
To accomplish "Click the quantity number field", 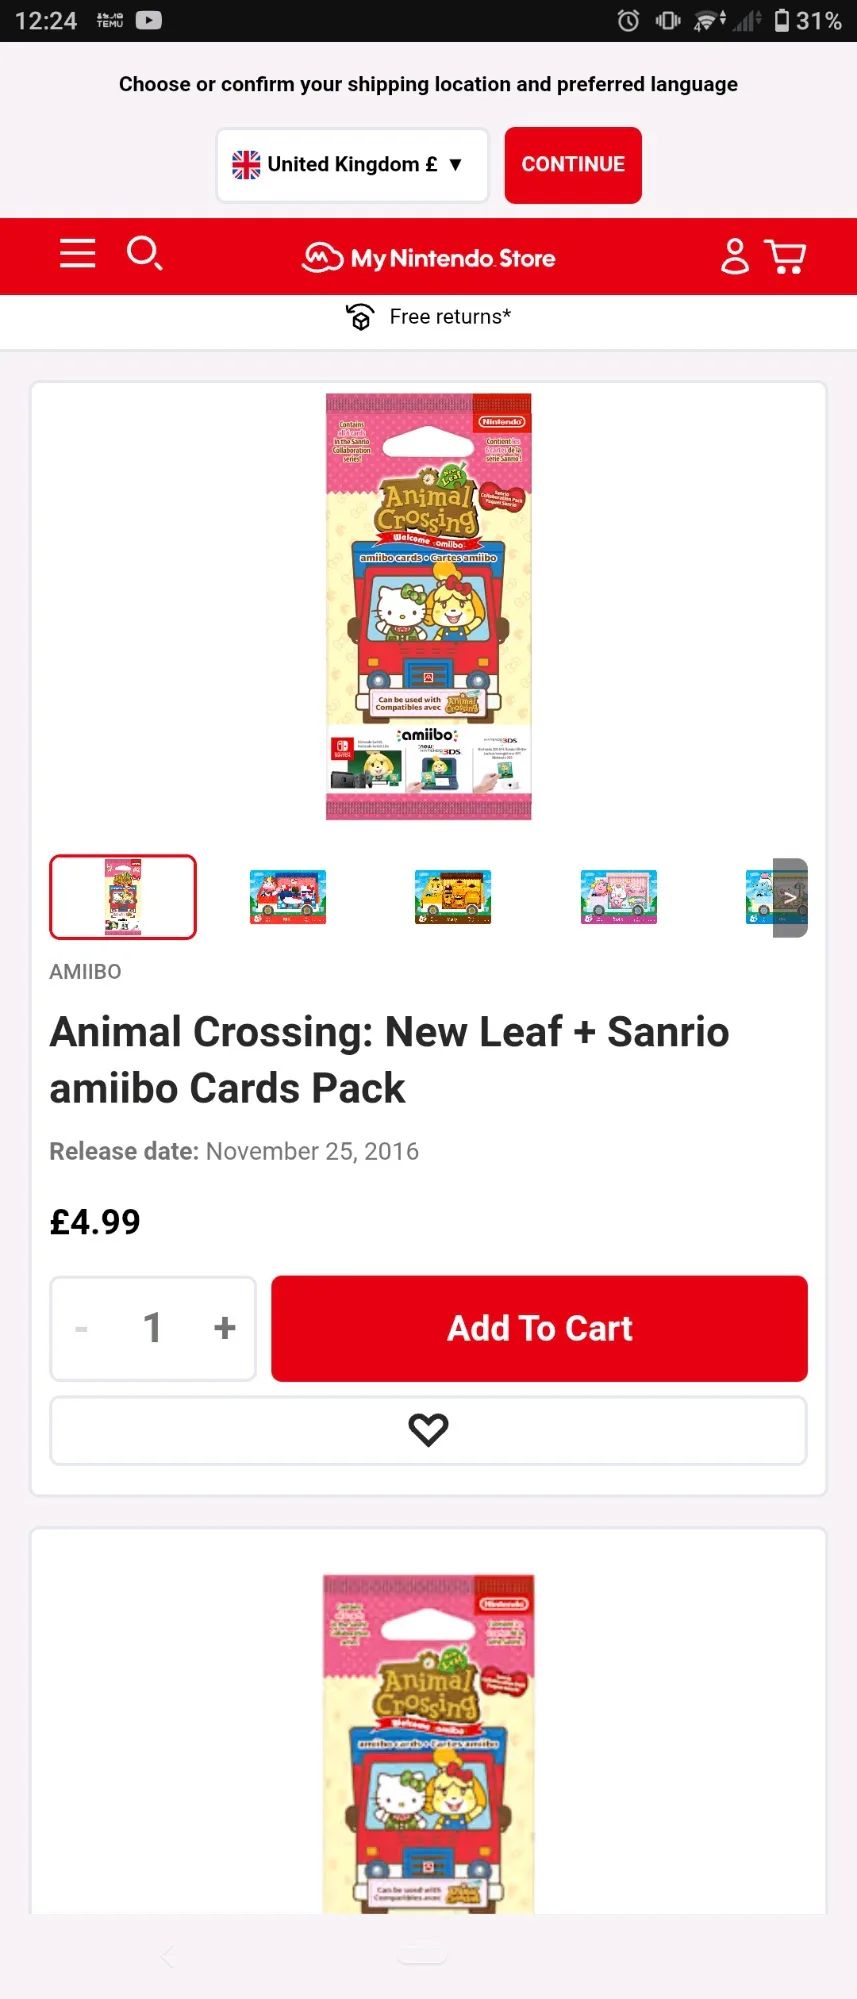I will tap(153, 1328).
